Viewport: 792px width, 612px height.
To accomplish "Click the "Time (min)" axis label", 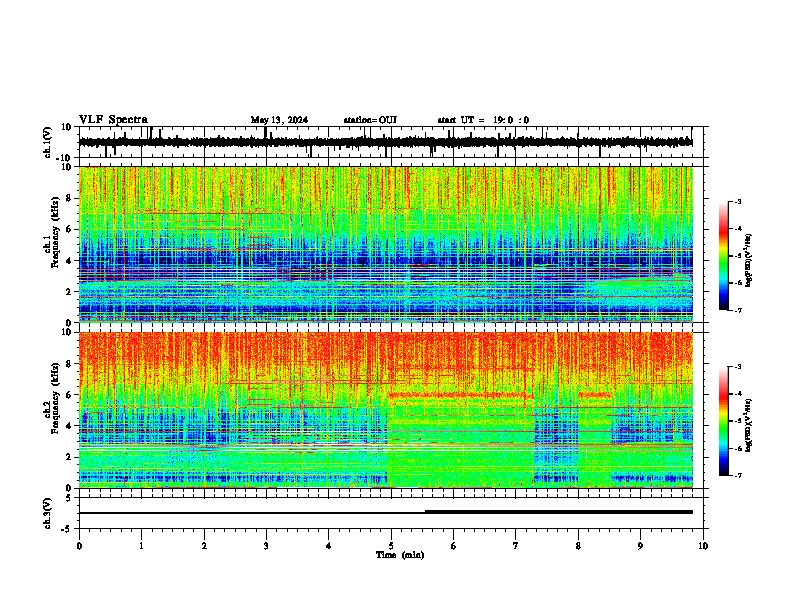I will (x=400, y=555).
